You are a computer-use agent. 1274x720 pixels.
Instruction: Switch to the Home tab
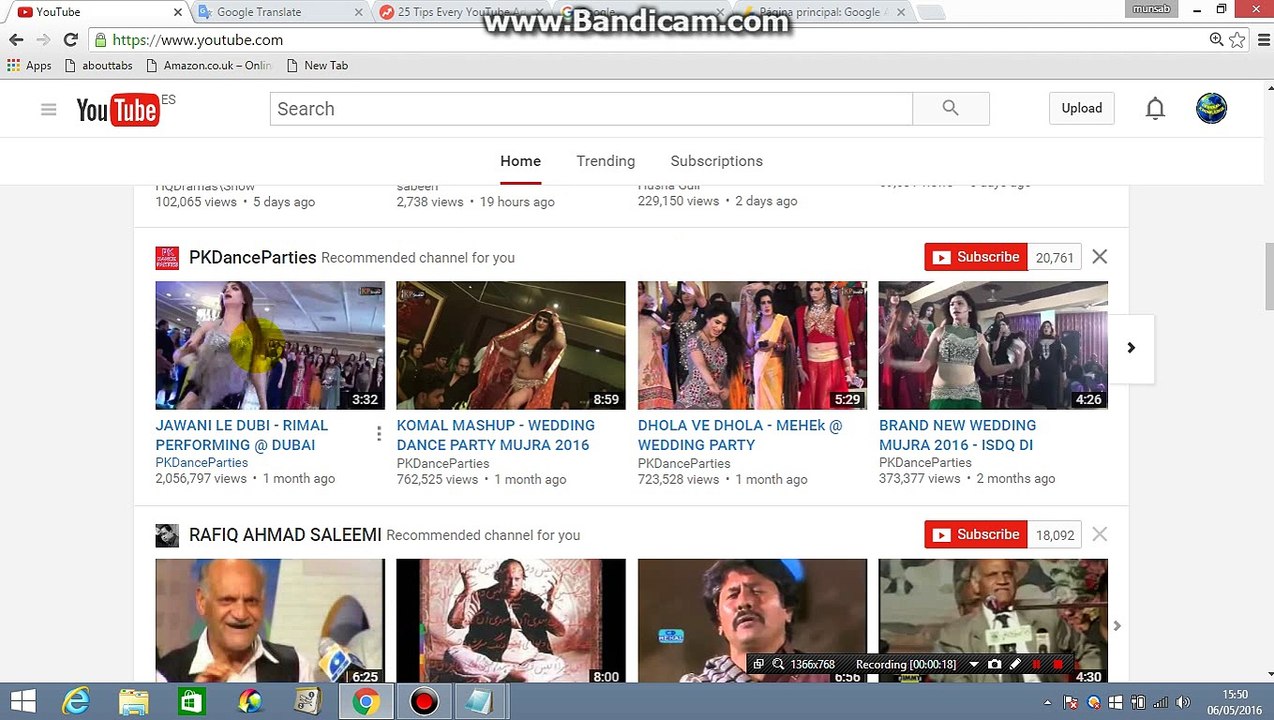(520, 161)
